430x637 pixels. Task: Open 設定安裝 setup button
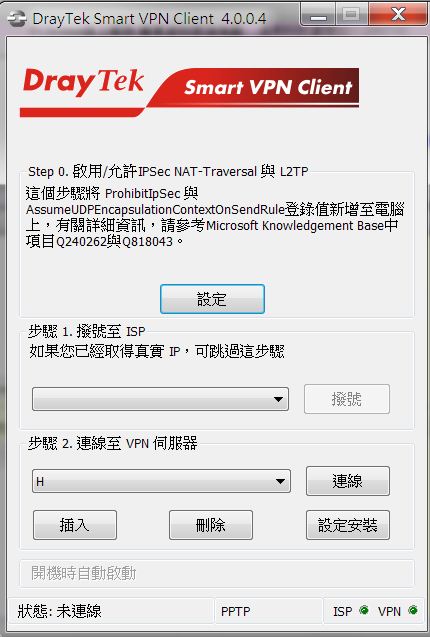[x=347, y=525]
